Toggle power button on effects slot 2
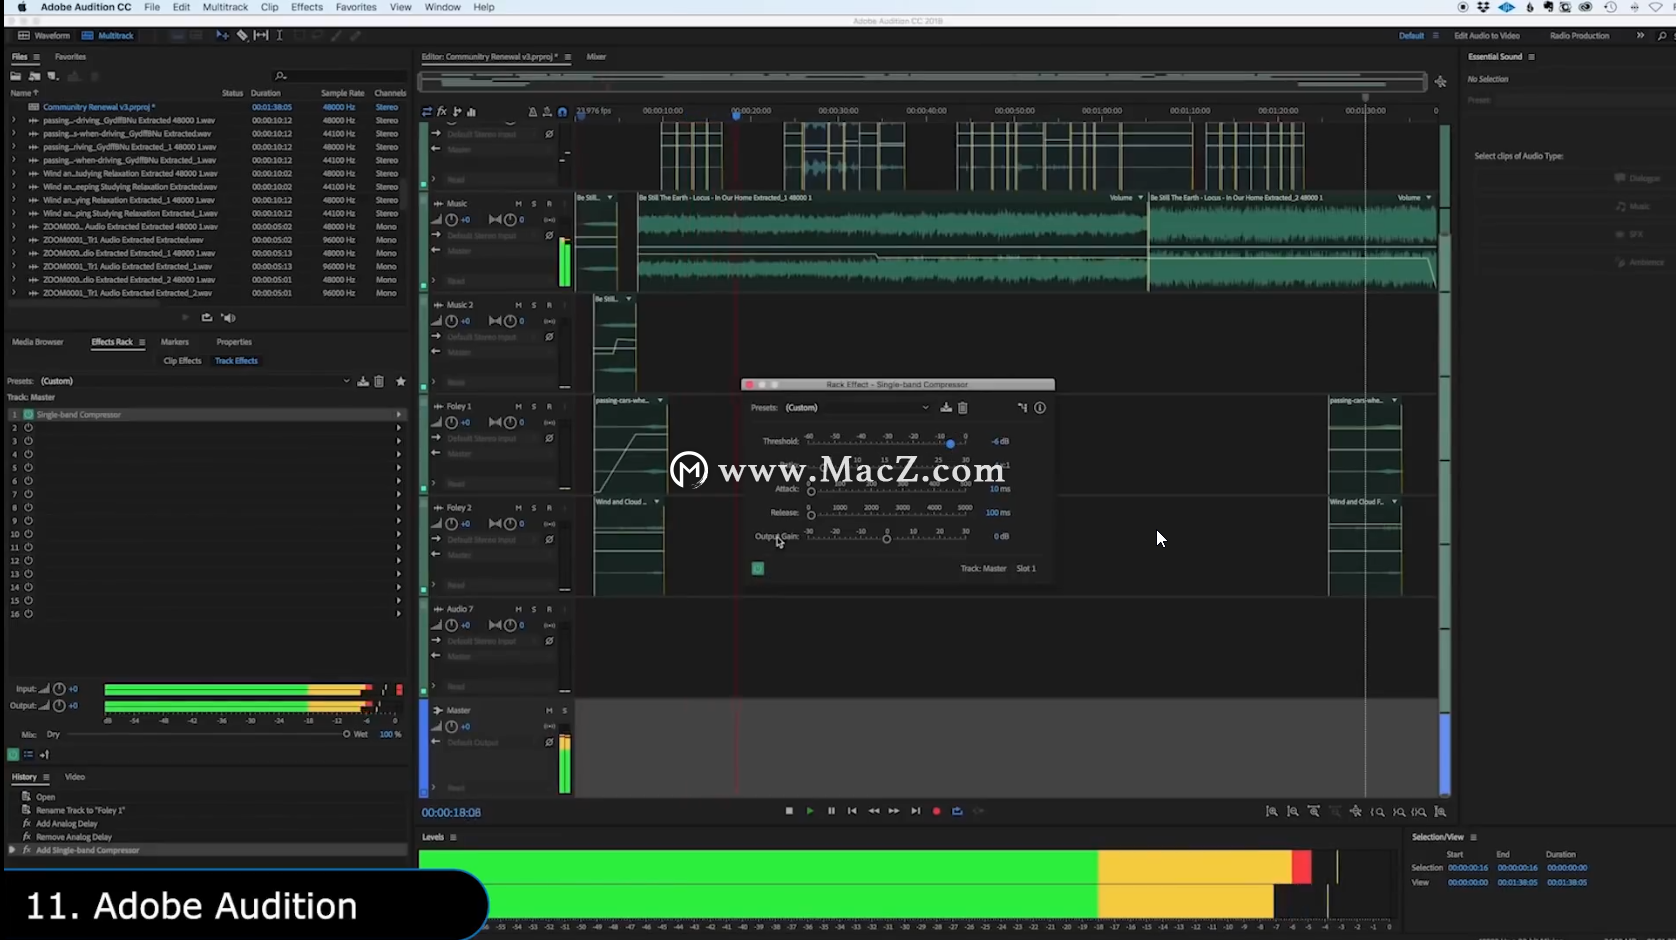 click(28, 428)
